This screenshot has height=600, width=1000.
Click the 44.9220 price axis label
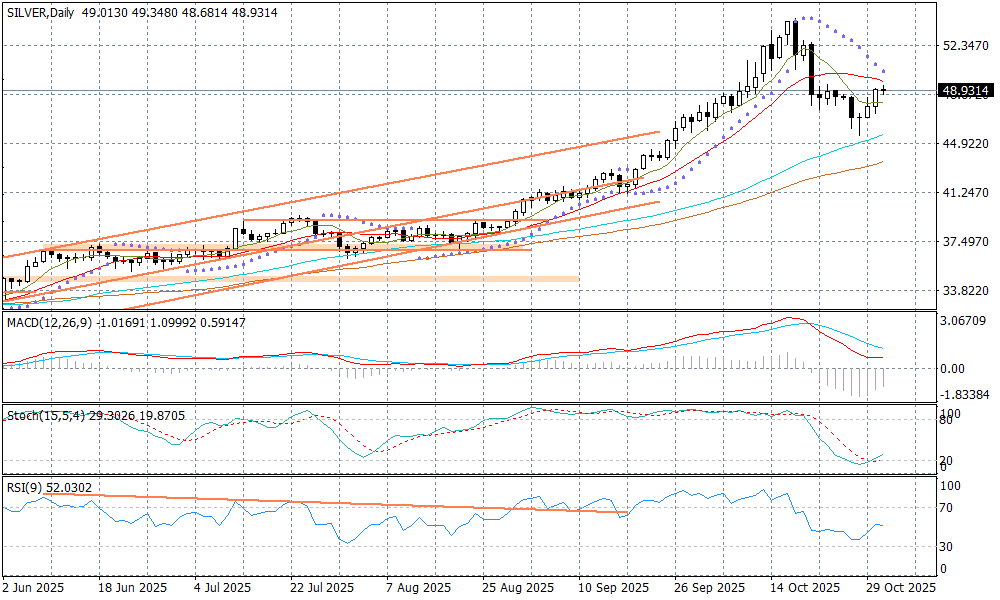point(965,144)
